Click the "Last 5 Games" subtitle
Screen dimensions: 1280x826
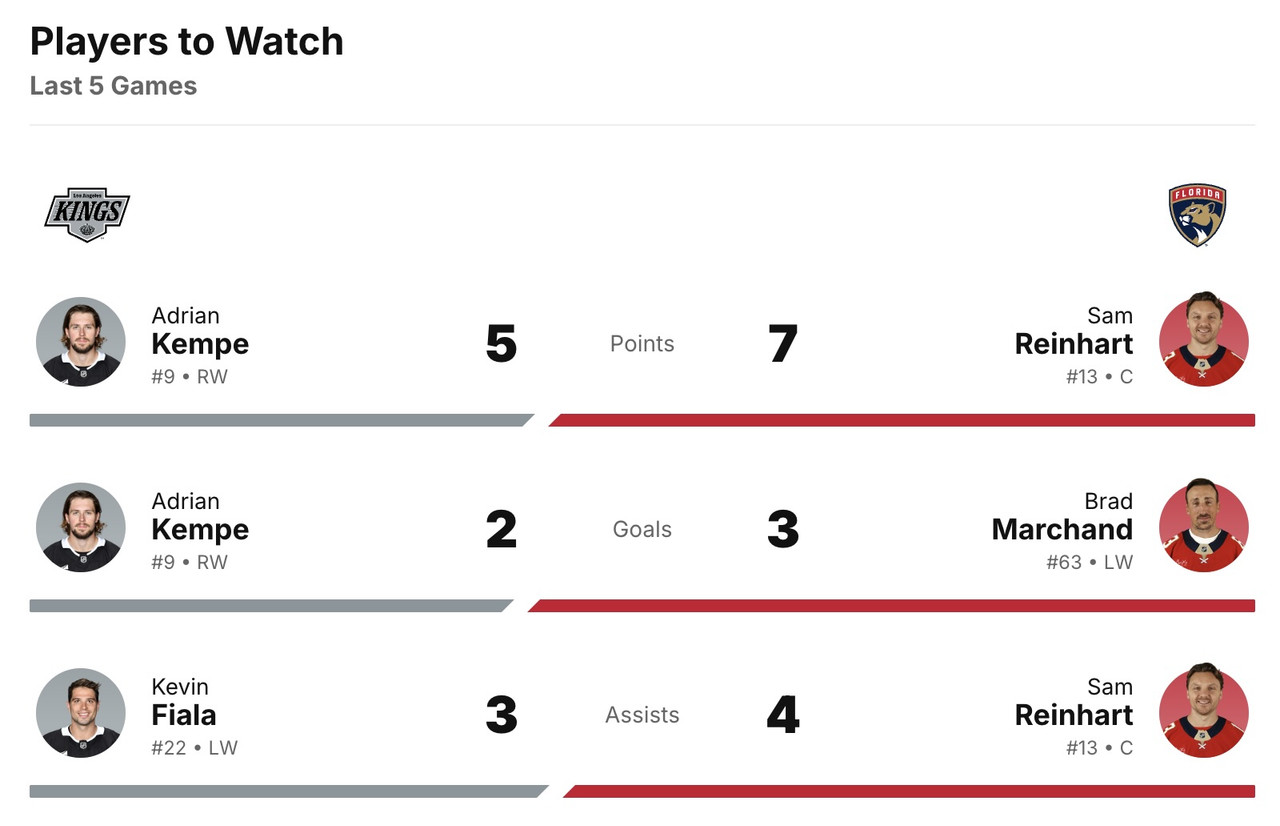[113, 86]
